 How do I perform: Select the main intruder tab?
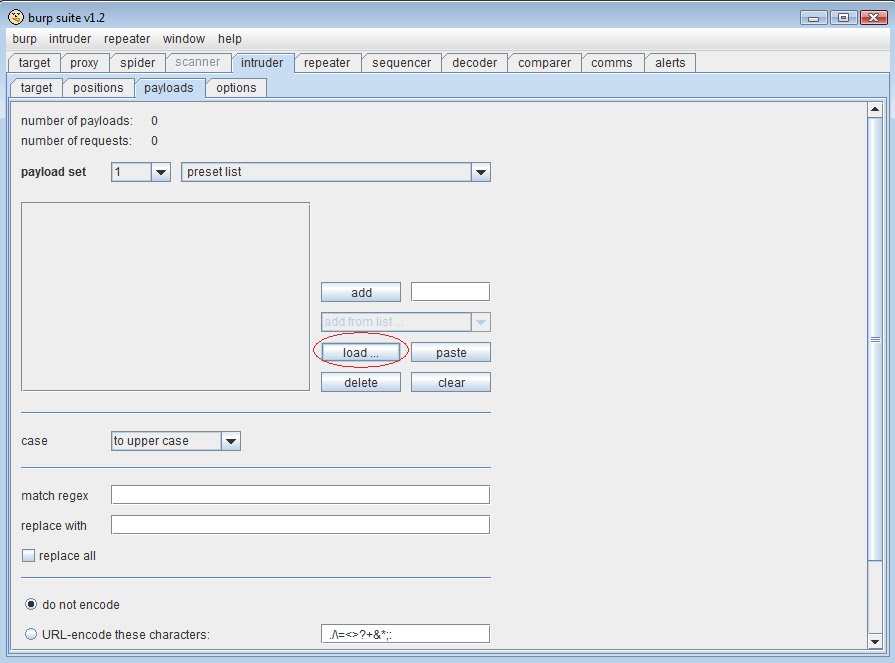(x=262, y=63)
